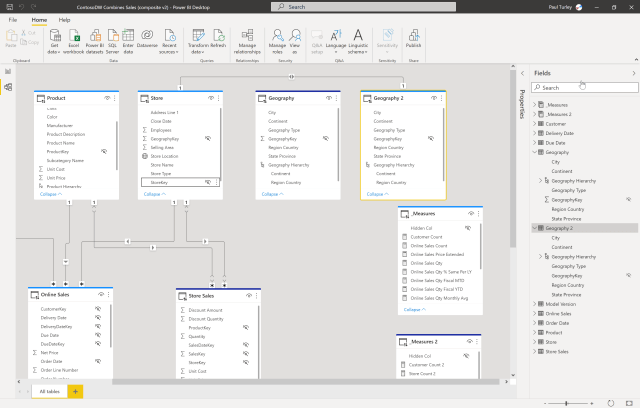Click the Excel workbook icon
Image resolution: width=640 pixels, height=408 pixels.
pos(73,41)
